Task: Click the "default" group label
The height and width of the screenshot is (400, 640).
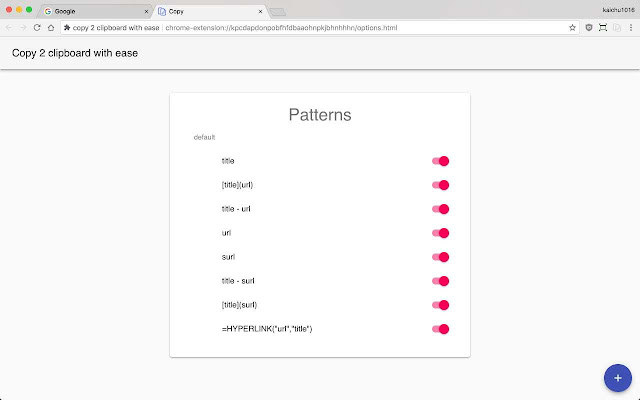Action: tap(204, 137)
